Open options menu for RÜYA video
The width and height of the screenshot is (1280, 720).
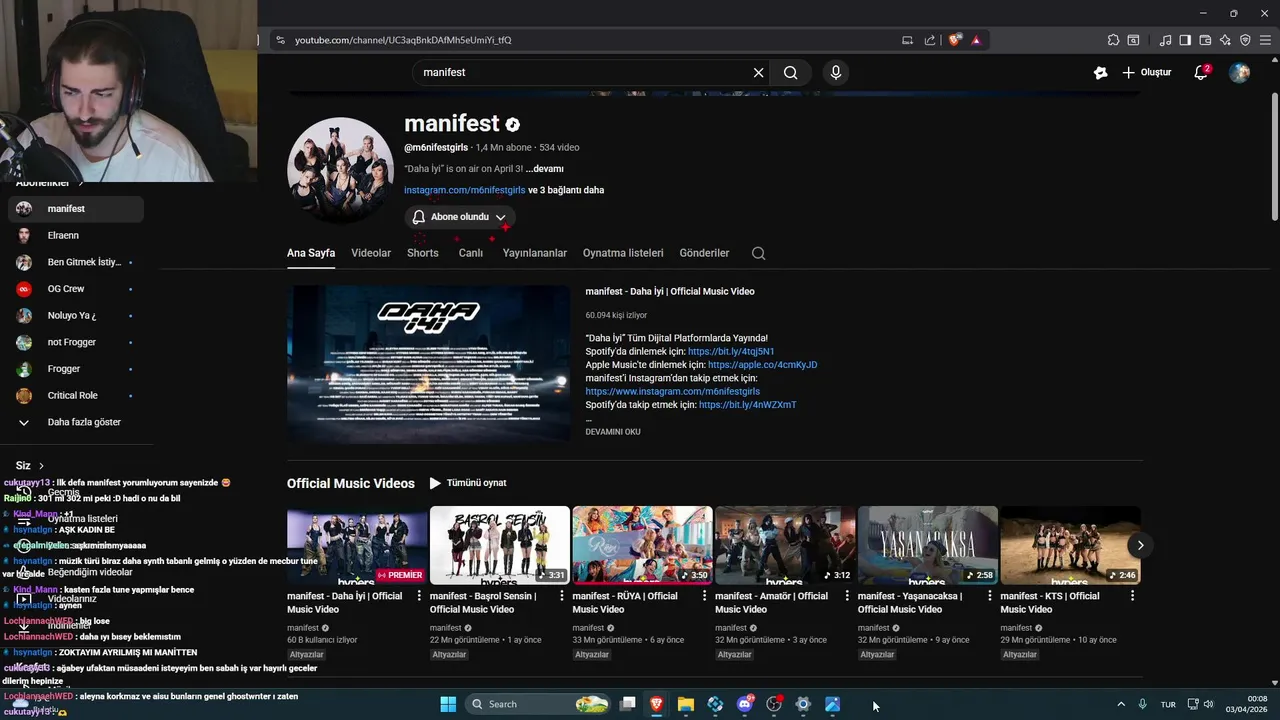tap(704, 596)
